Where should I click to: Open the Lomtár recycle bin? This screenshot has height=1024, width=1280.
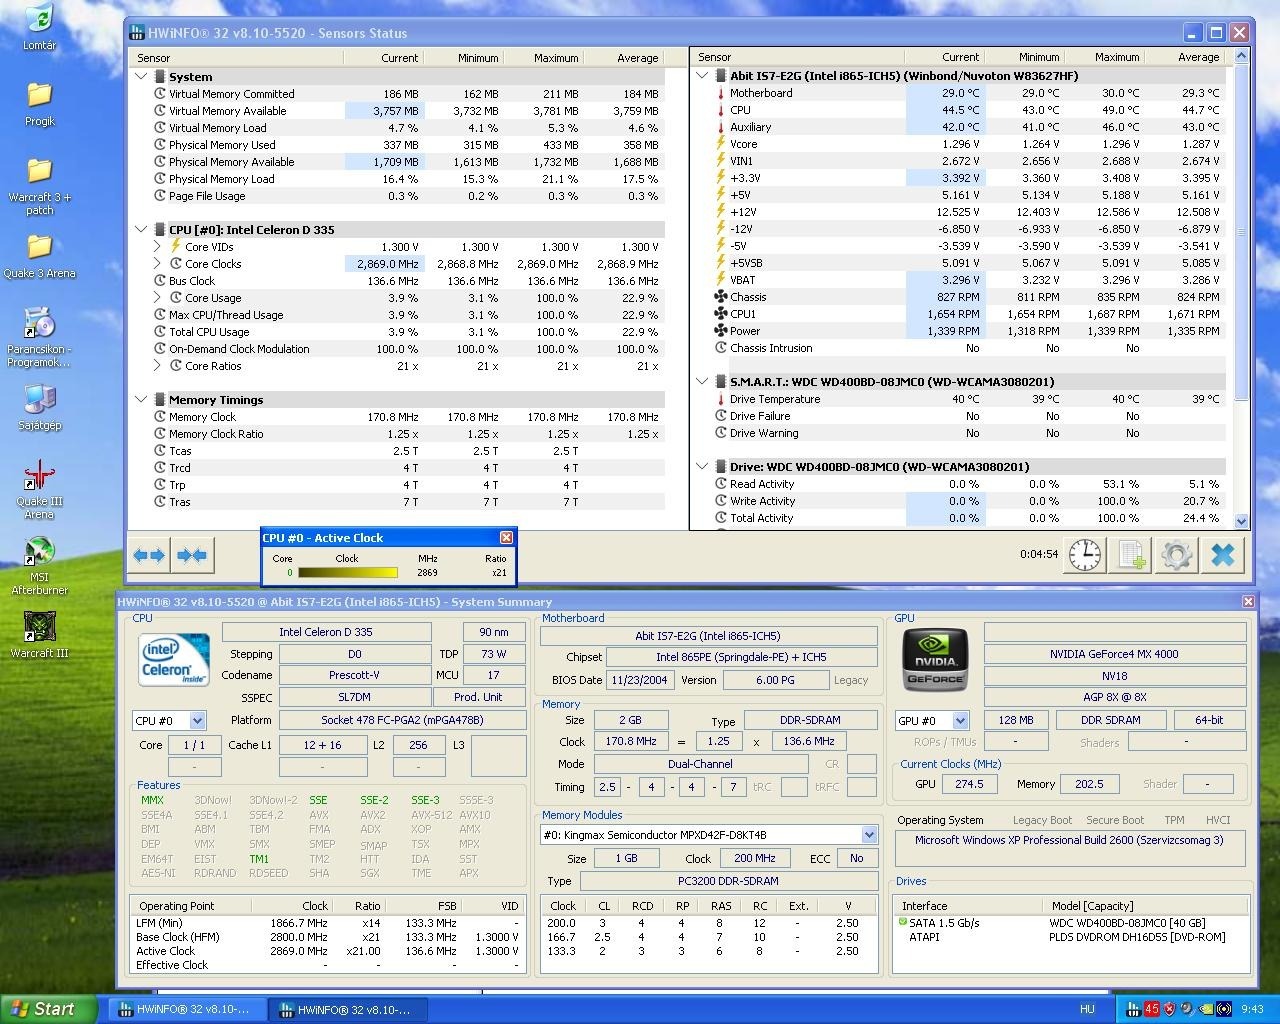39,27
